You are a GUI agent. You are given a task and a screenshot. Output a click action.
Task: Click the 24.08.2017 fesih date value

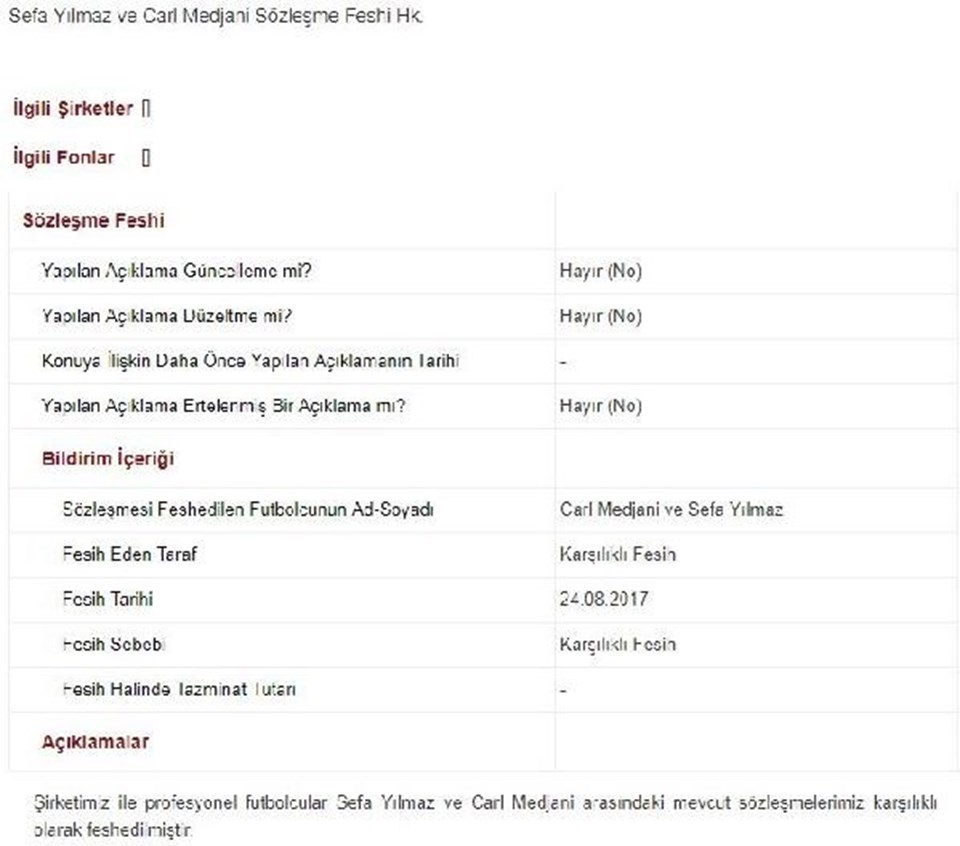pos(604,599)
